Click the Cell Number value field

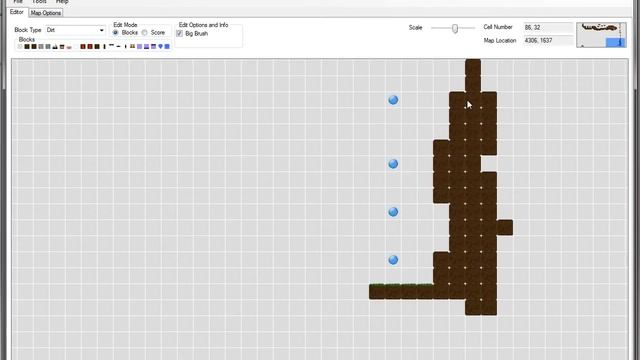click(548, 27)
